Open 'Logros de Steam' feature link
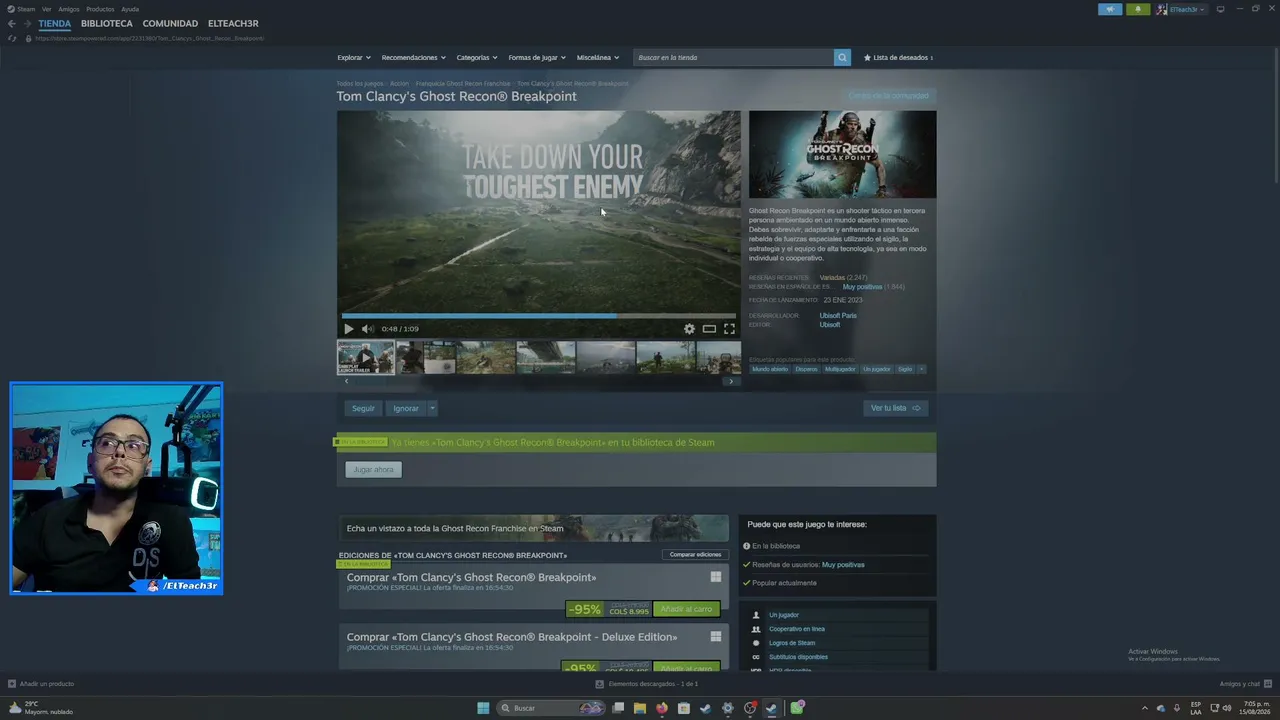The width and height of the screenshot is (1280, 720). [x=792, y=643]
